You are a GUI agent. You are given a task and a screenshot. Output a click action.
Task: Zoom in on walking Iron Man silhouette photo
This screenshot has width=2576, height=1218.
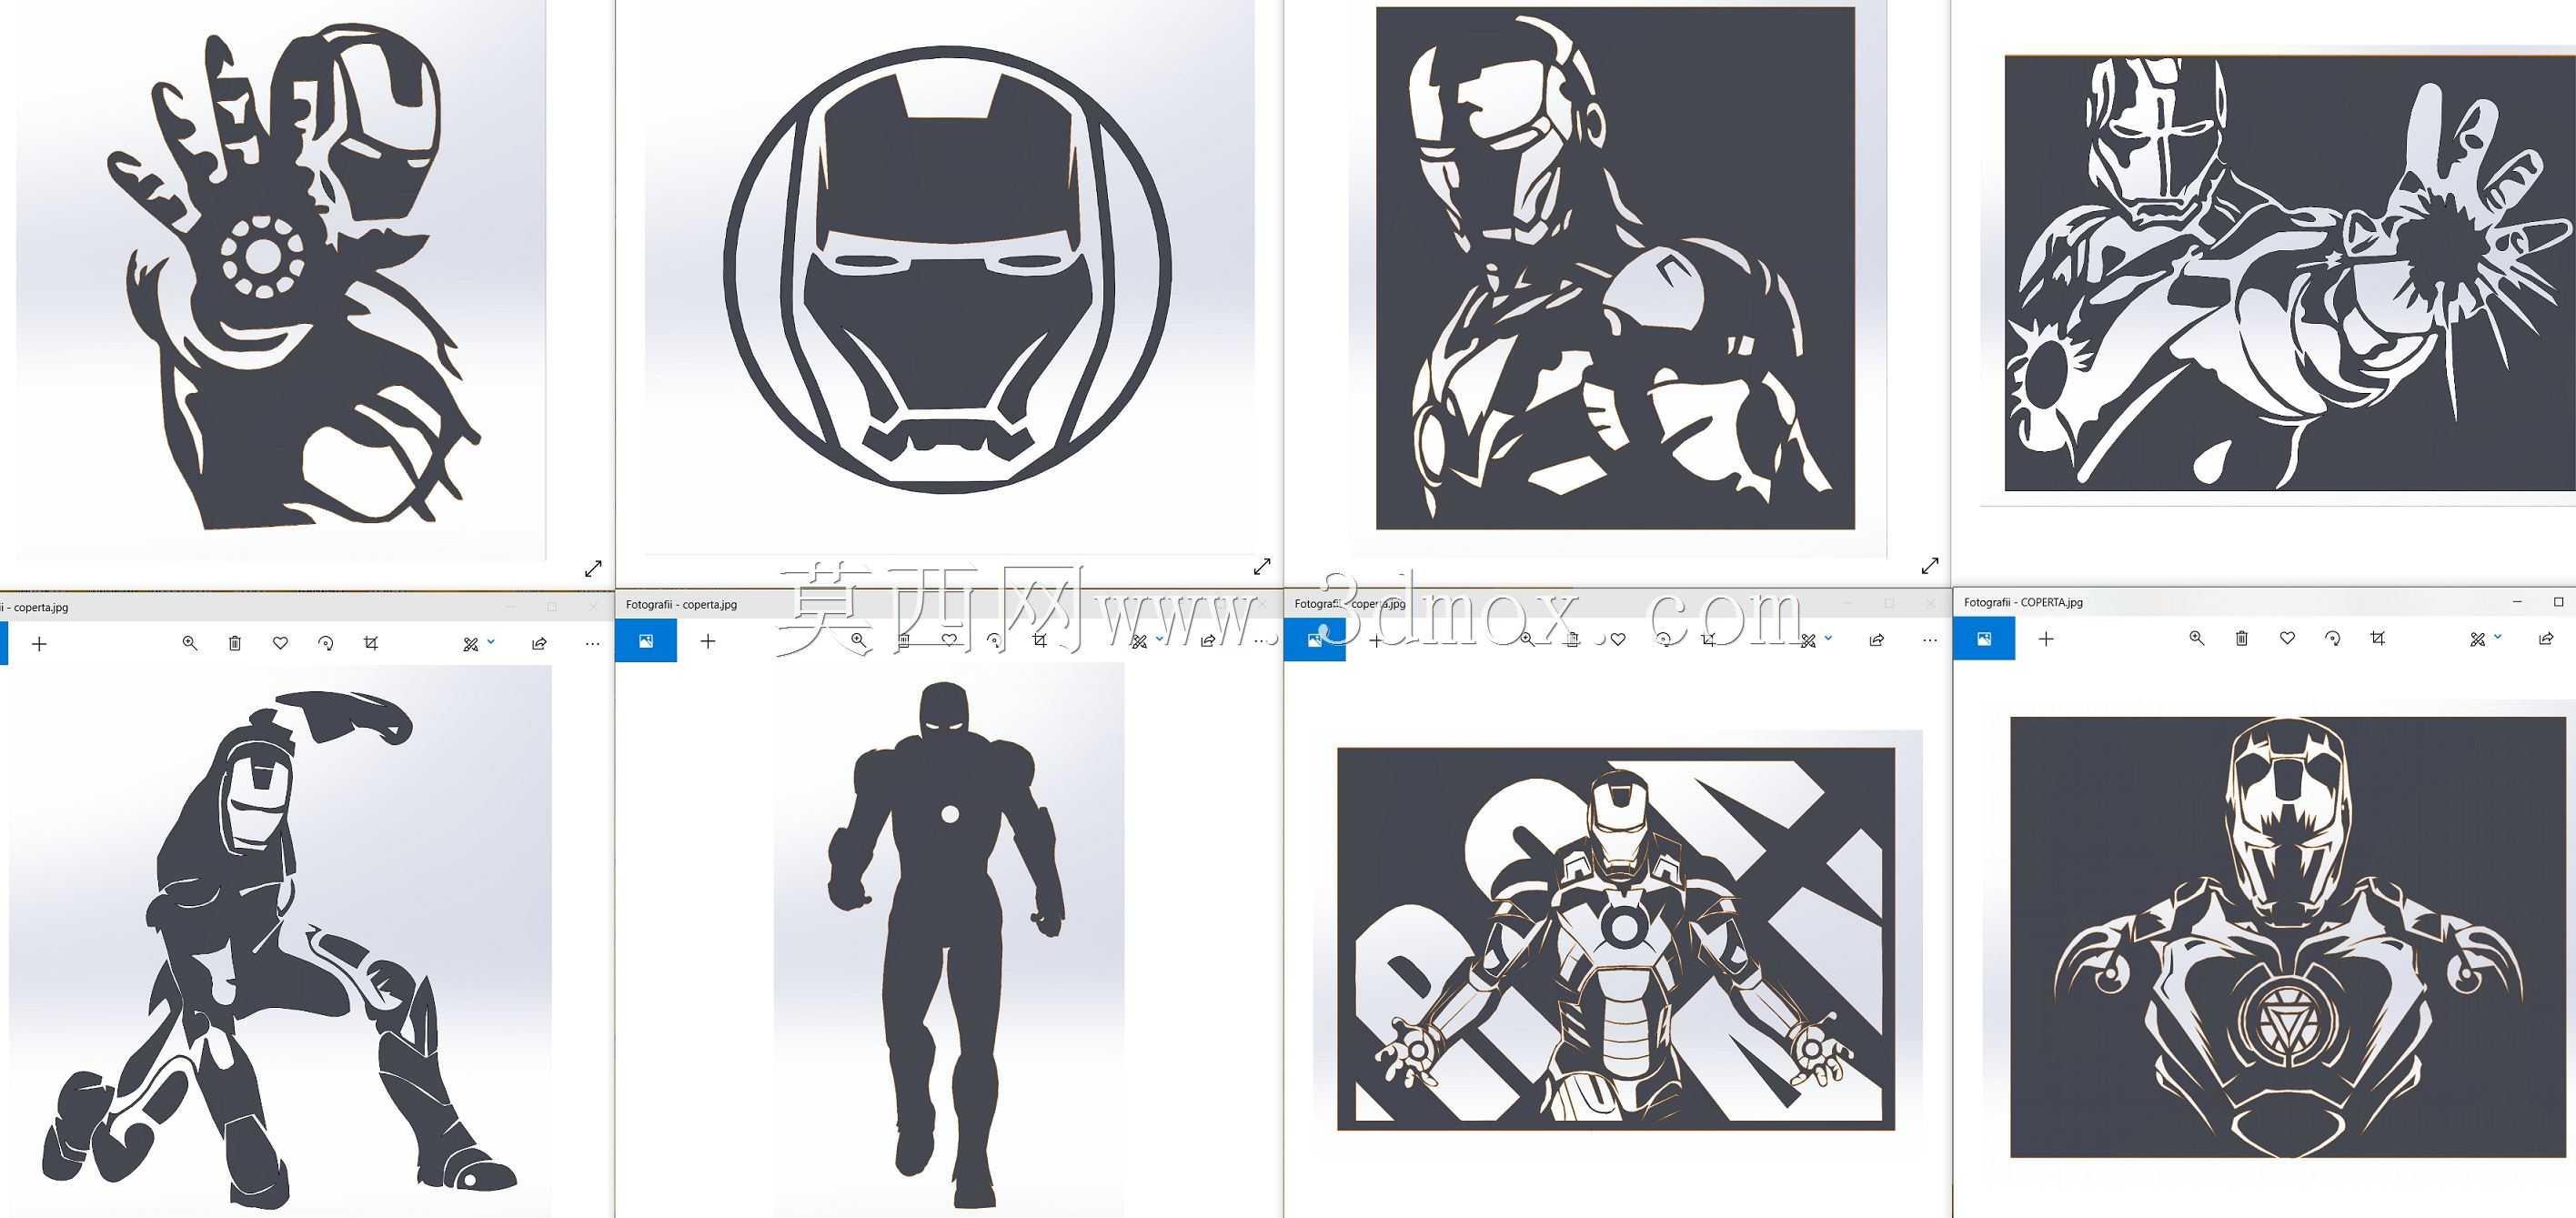[x=858, y=640]
